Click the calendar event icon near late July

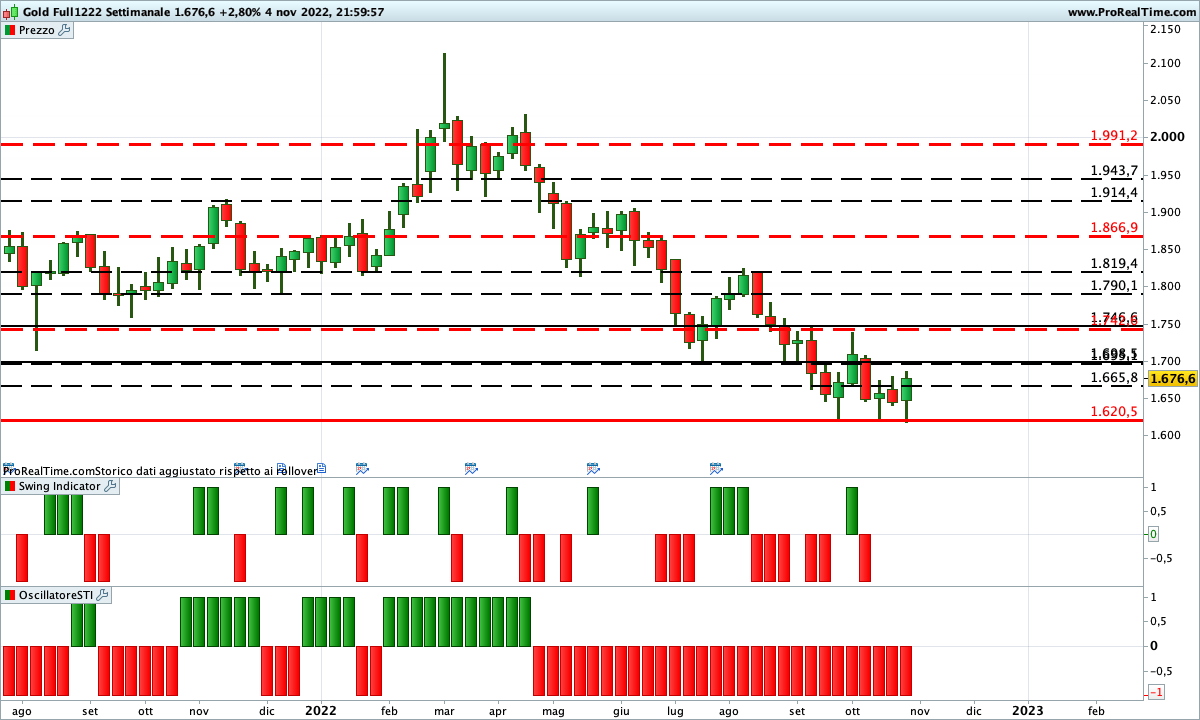(x=716, y=467)
